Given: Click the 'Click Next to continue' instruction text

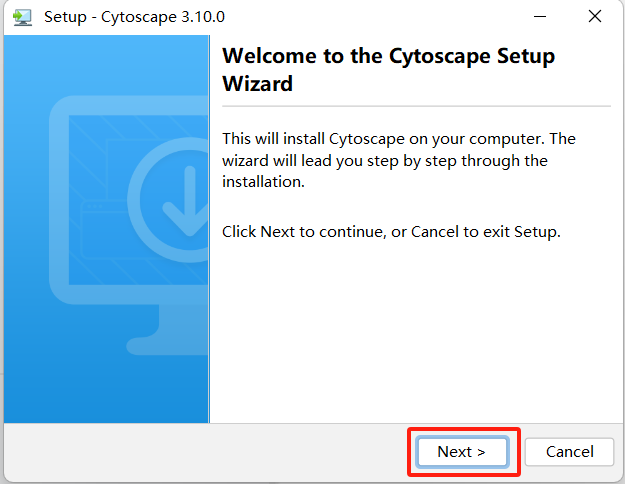Looking at the screenshot, I should pos(391,232).
